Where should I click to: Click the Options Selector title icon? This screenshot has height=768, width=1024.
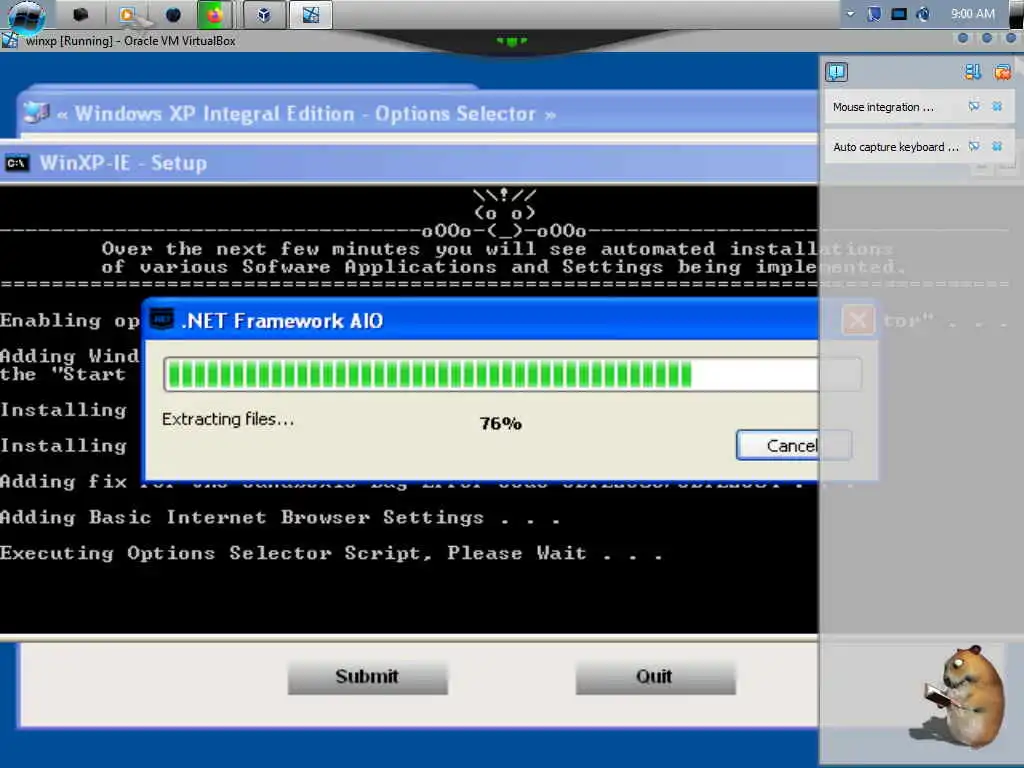pos(37,113)
